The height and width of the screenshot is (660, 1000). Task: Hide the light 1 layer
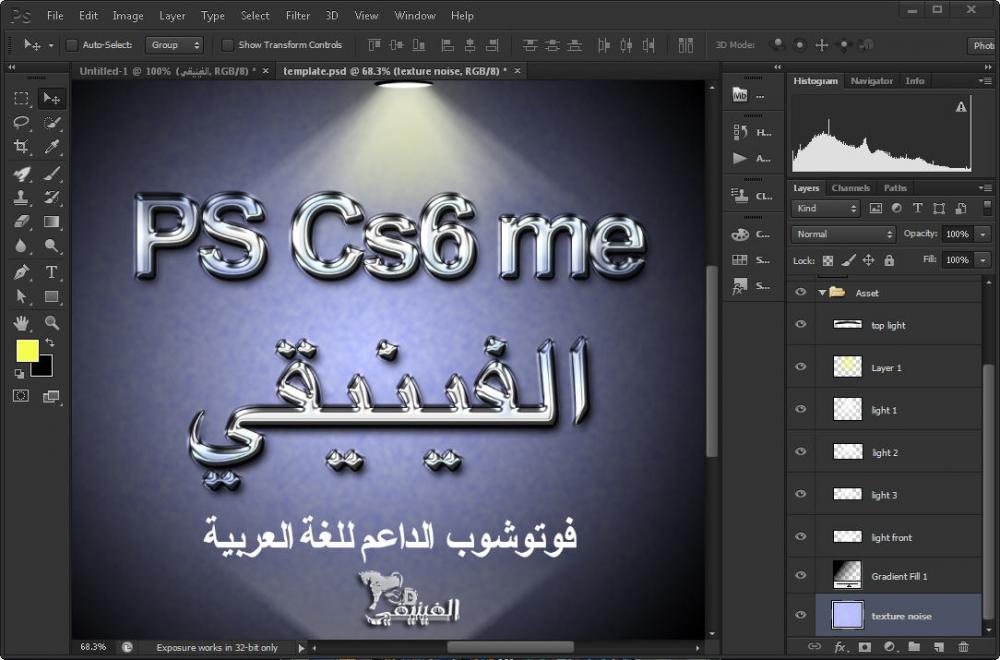(800, 409)
